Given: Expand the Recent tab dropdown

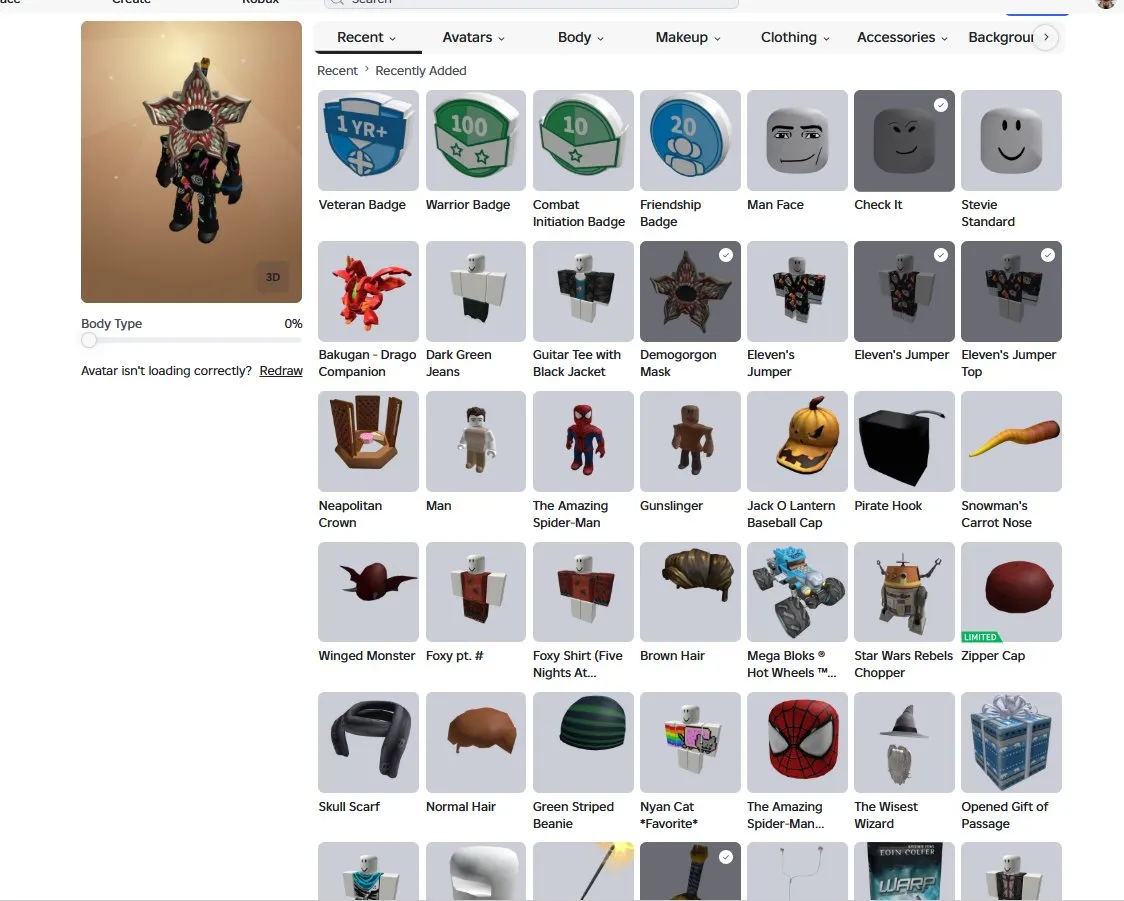Looking at the screenshot, I should click(367, 37).
